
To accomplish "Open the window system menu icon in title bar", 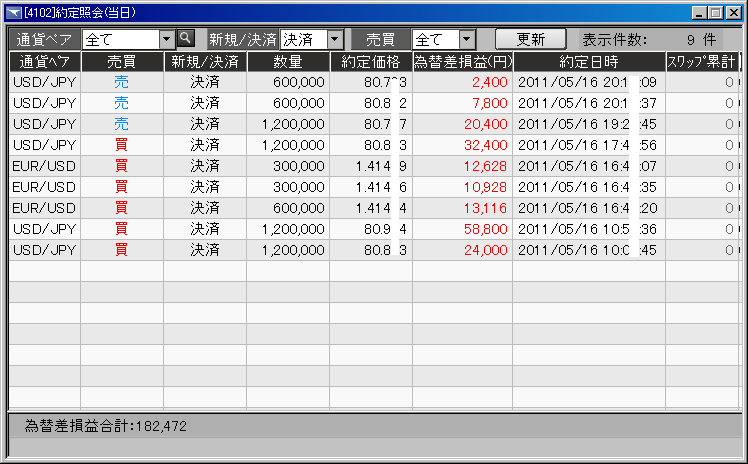I will (x=12, y=13).
